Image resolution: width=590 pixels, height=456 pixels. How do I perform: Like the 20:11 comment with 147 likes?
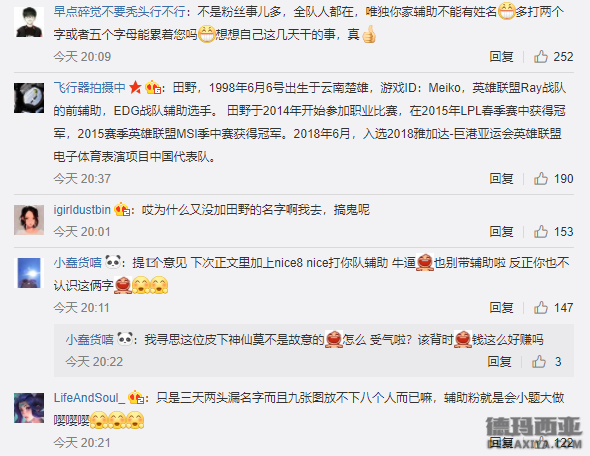[541, 307]
